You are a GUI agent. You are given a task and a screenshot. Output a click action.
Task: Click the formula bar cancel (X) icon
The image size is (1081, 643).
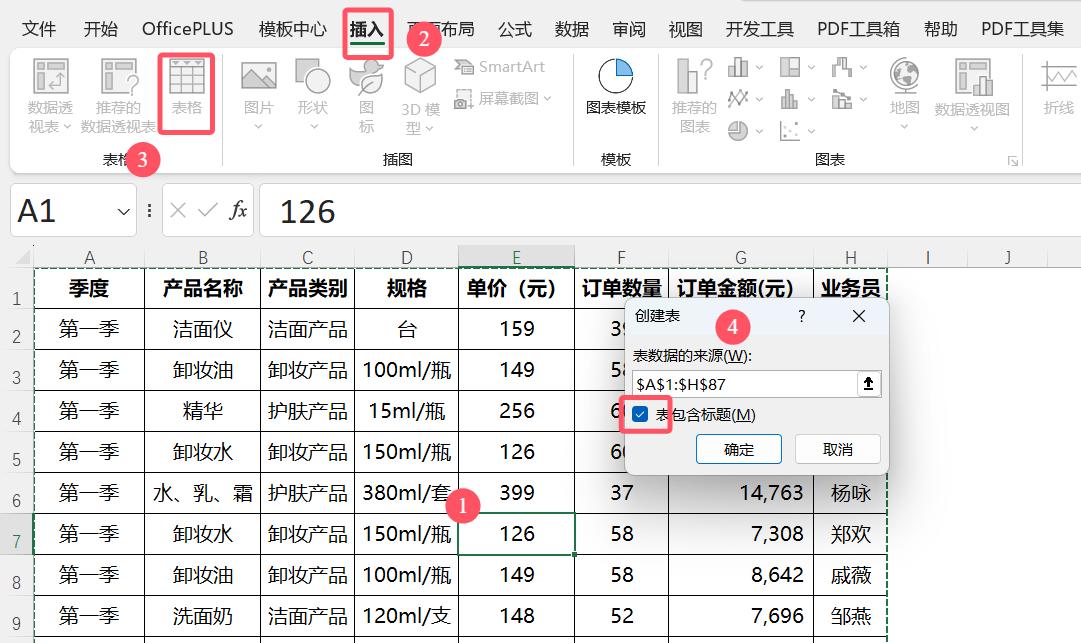point(178,210)
